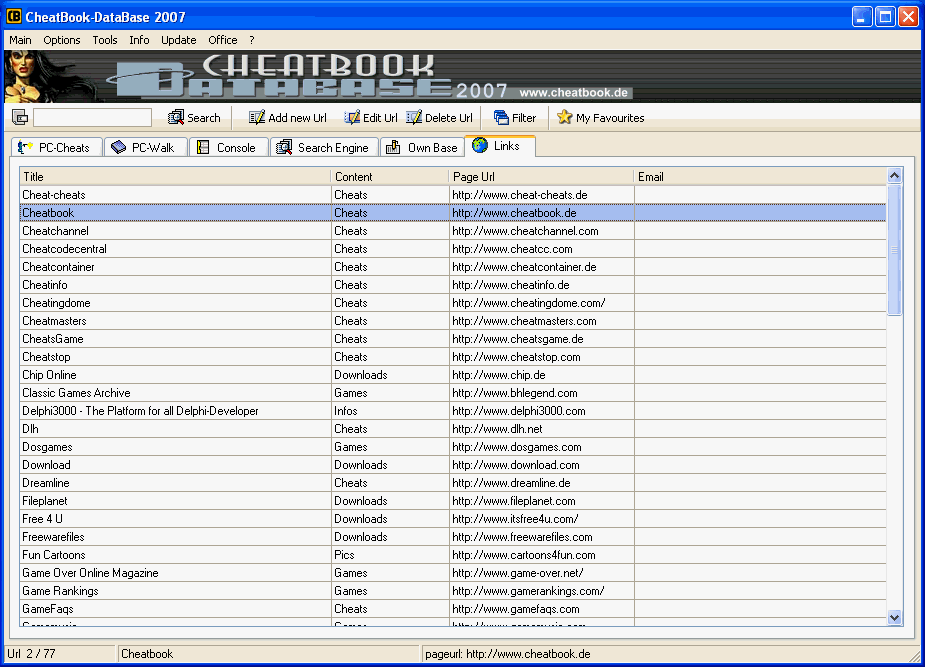Viewport: 925px width, 667px height.
Task: Click the Add new Url icon
Action: pyautogui.click(x=257, y=118)
